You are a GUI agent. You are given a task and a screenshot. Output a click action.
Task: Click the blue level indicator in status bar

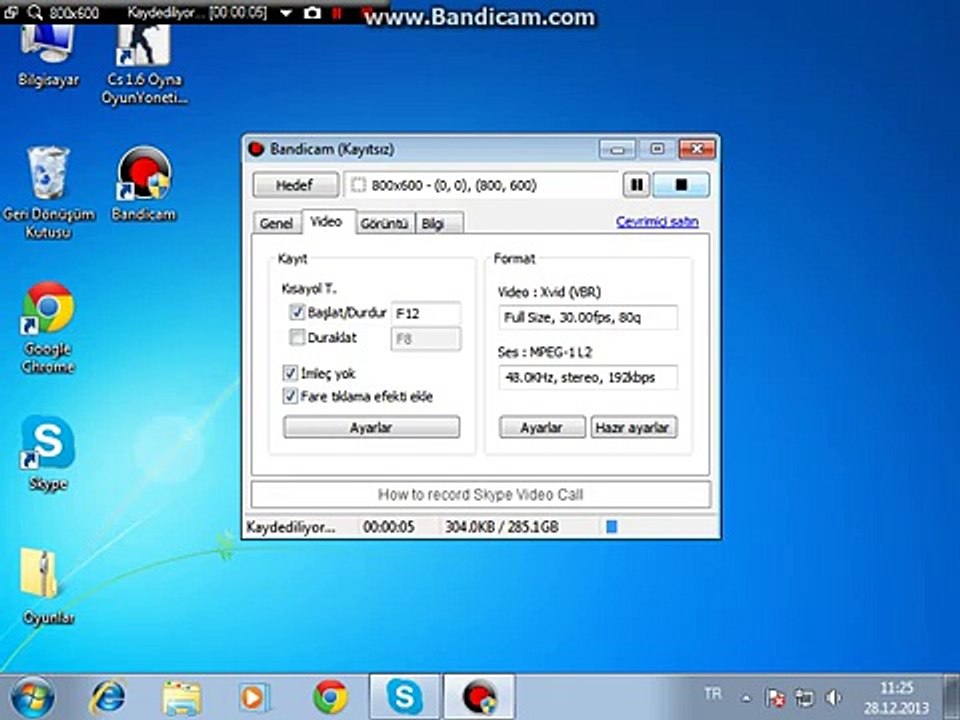(x=611, y=527)
